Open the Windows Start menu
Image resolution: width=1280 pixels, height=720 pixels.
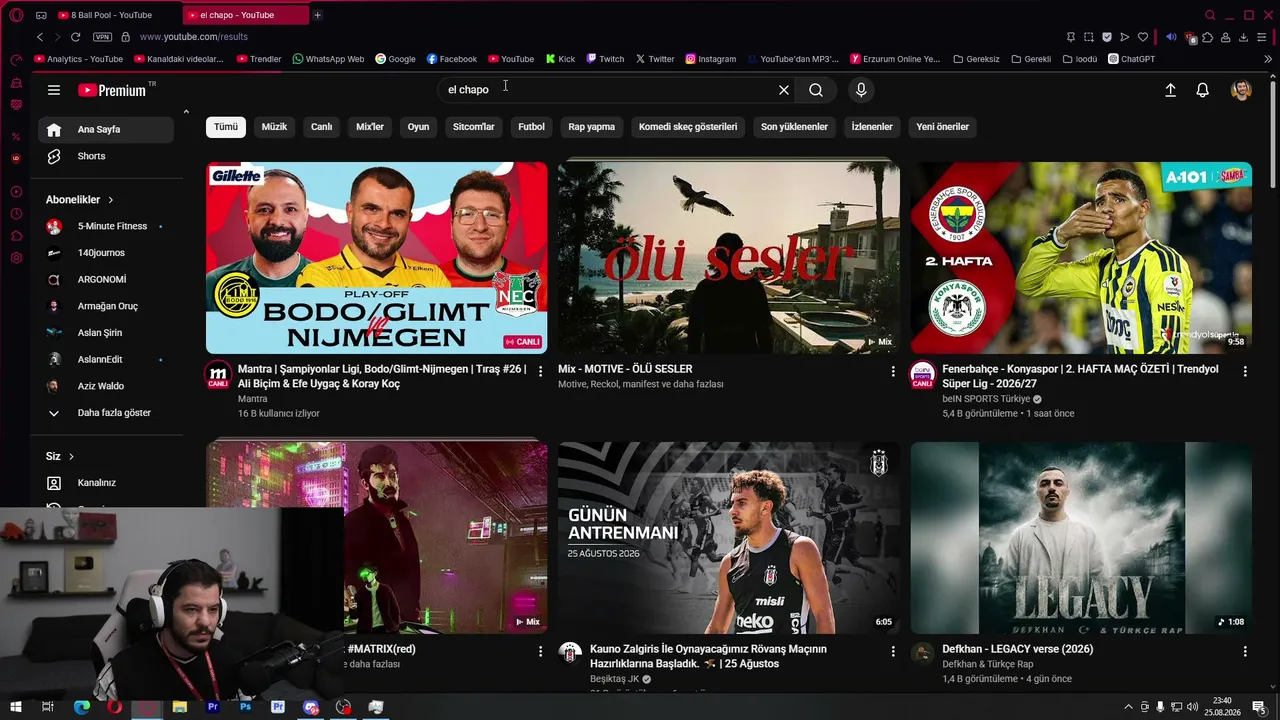pyautogui.click(x=15, y=707)
